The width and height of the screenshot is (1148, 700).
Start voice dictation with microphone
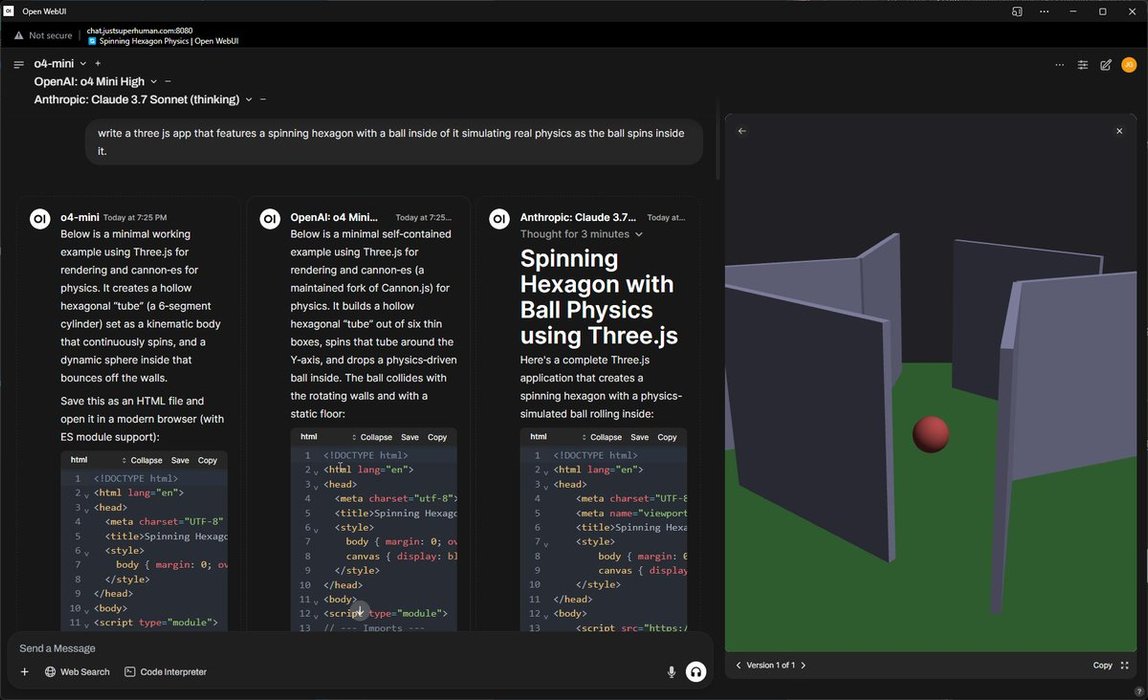pos(671,671)
